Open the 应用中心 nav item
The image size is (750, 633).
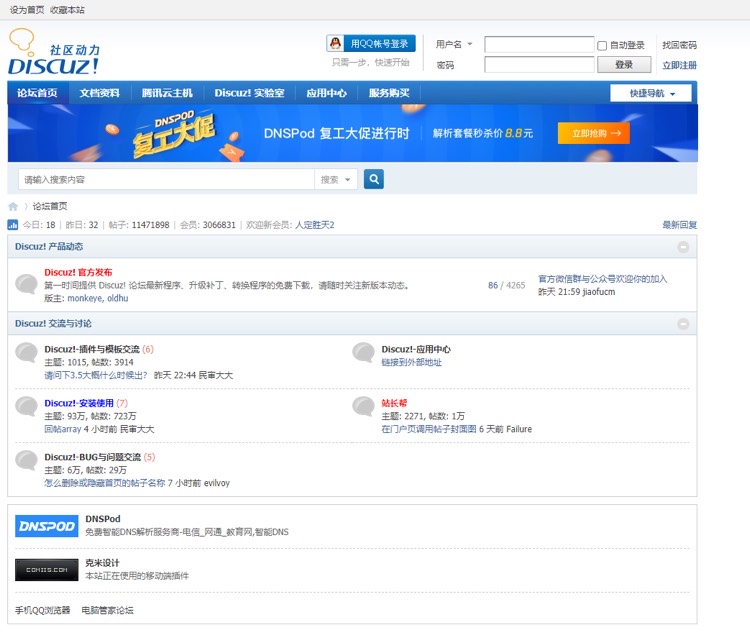click(326, 93)
